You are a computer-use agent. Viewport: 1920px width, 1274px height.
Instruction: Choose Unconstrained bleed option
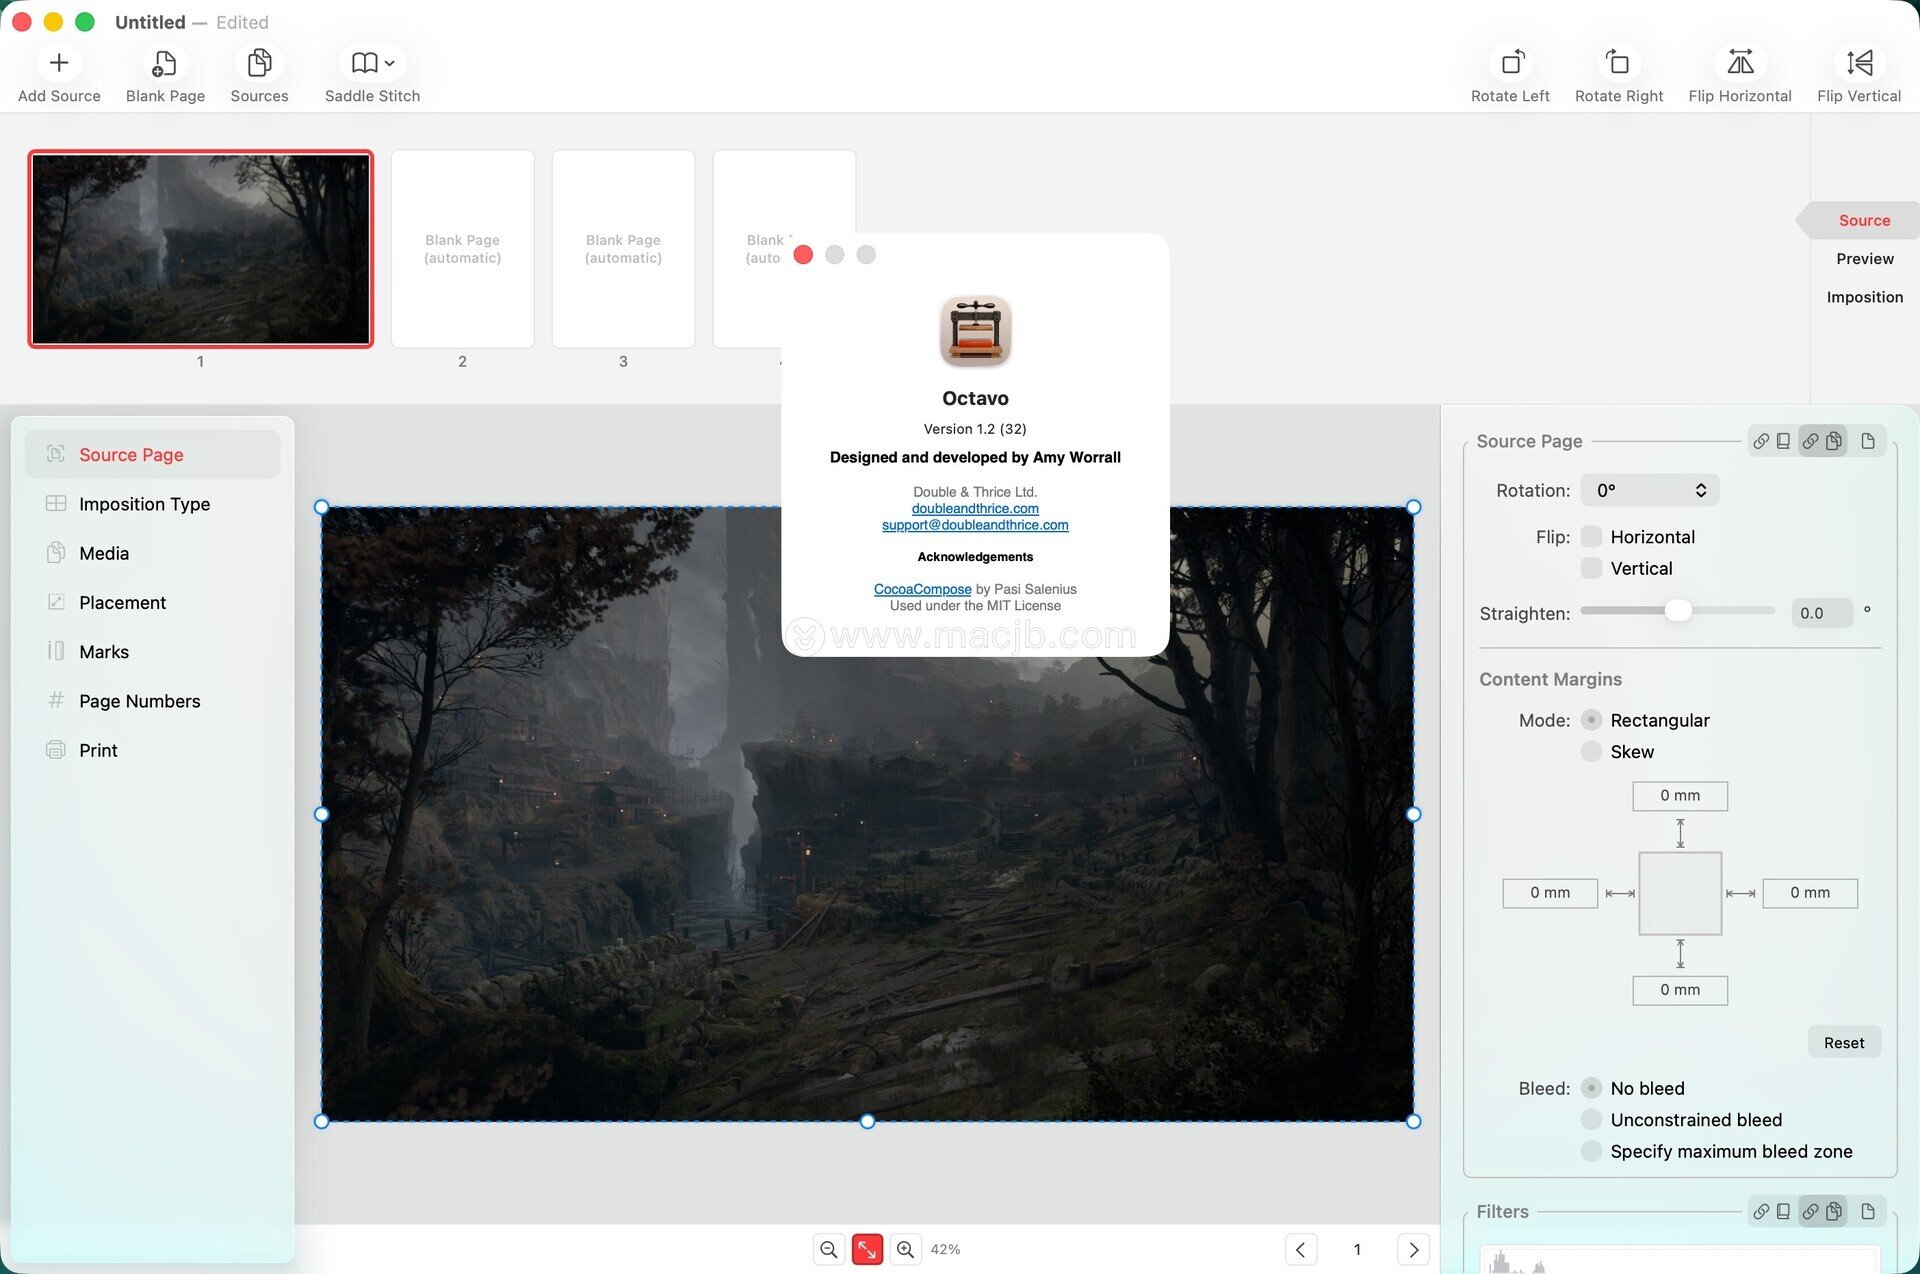click(1591, 1120)
